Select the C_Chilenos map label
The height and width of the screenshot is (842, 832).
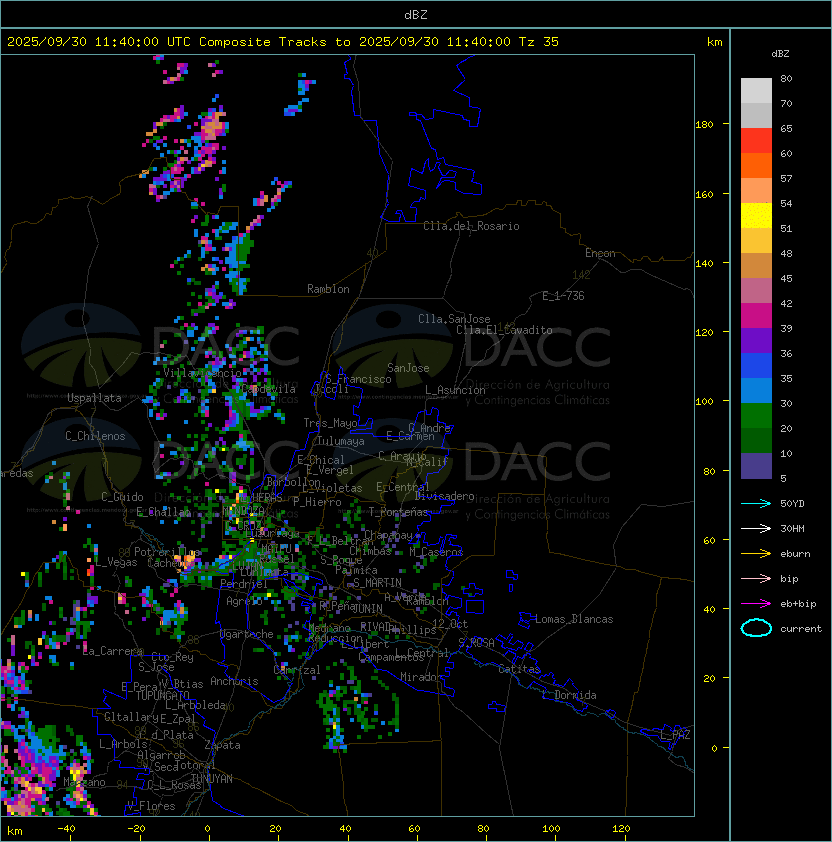(95, 436)
